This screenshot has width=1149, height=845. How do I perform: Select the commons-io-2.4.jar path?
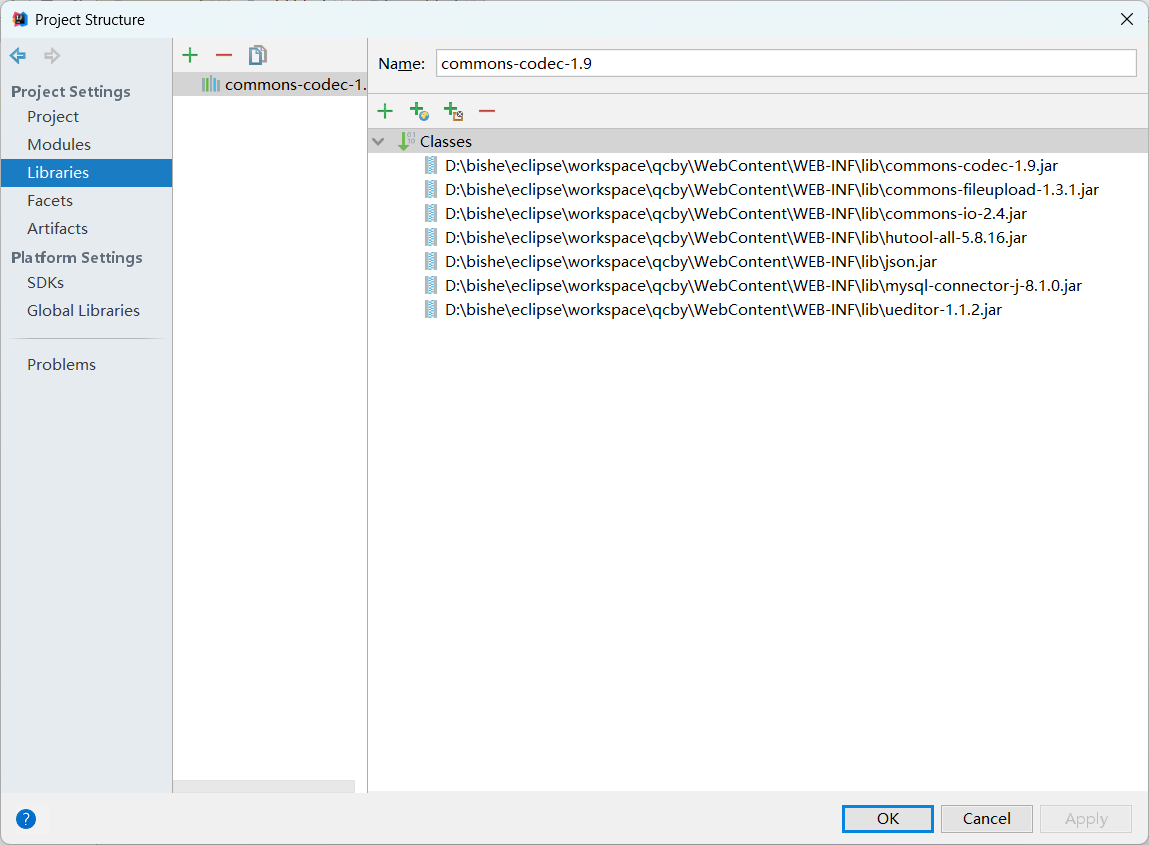click(x=736, y=214)
